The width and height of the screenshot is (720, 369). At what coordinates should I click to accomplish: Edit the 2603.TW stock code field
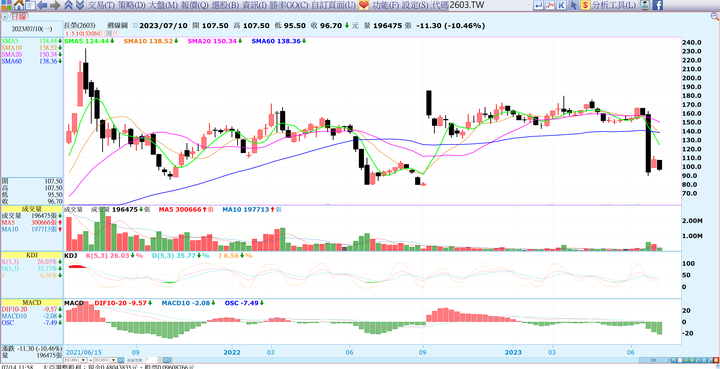click(x=489, y=6)
